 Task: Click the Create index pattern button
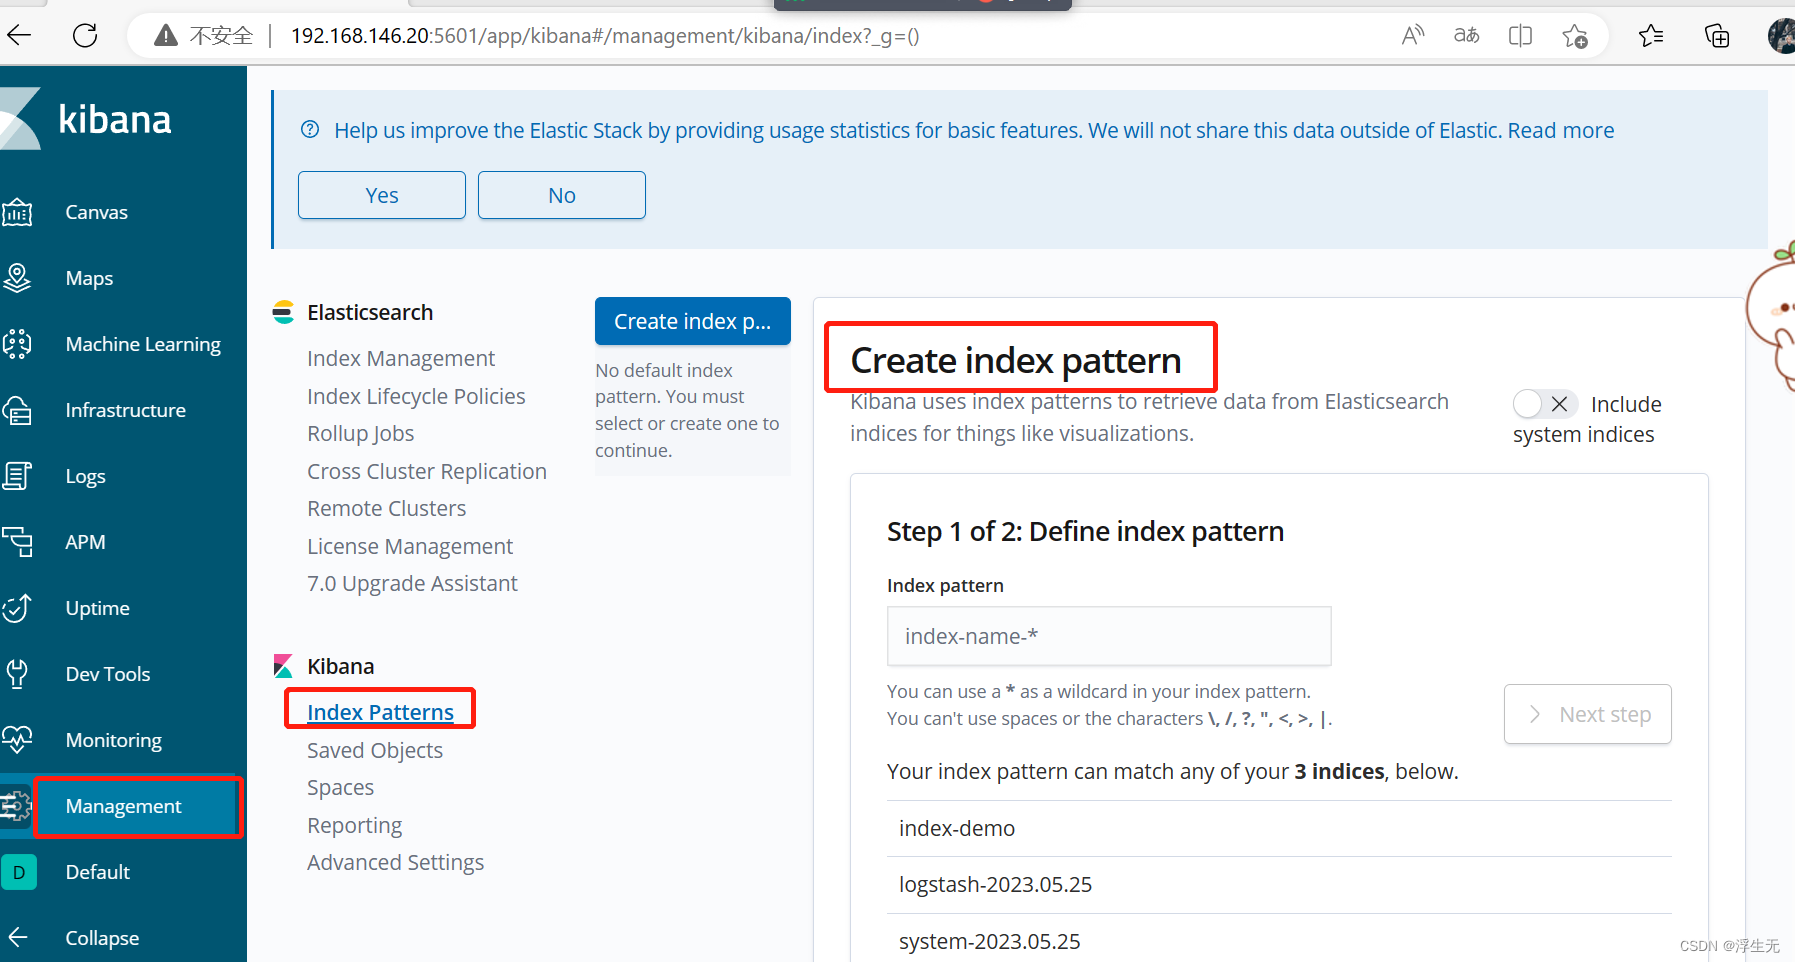pyautogui.click(x=693, y=321)
